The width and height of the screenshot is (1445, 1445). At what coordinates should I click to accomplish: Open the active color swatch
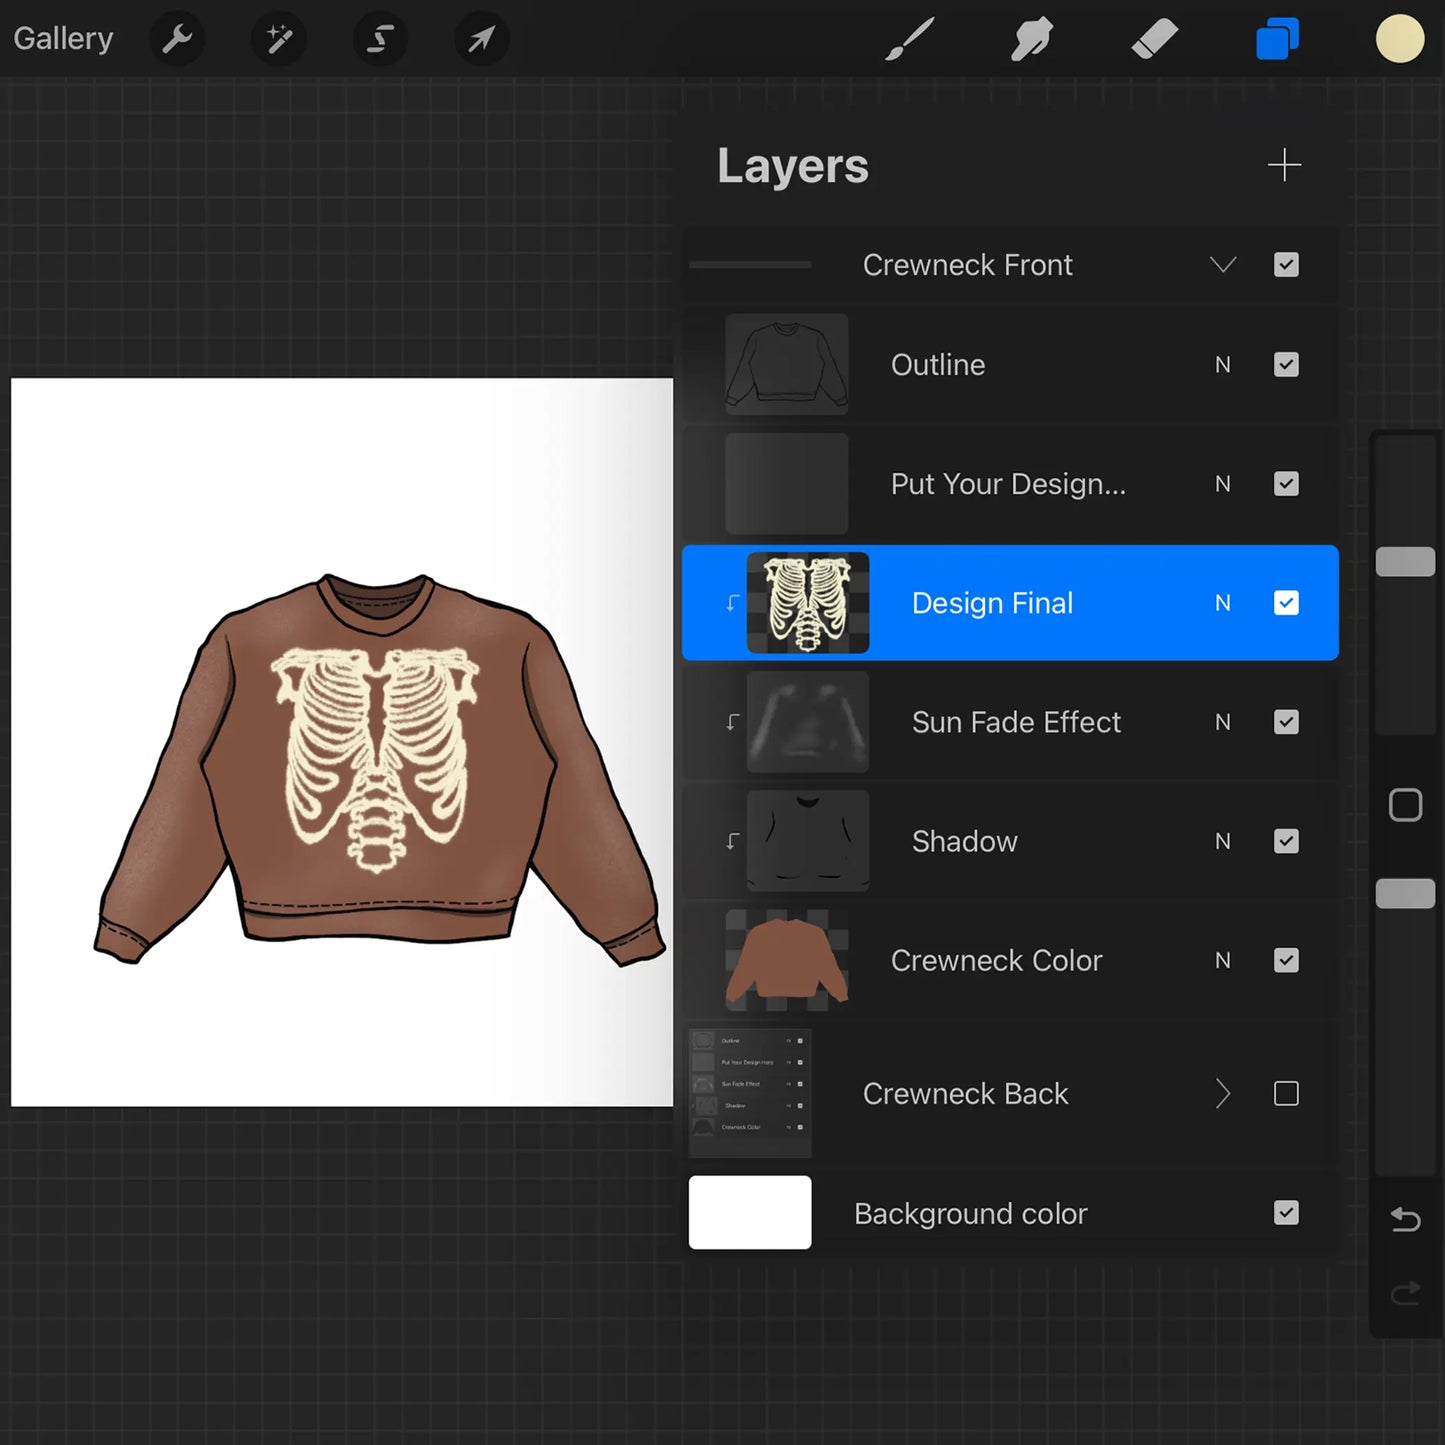pos(1399,40)
